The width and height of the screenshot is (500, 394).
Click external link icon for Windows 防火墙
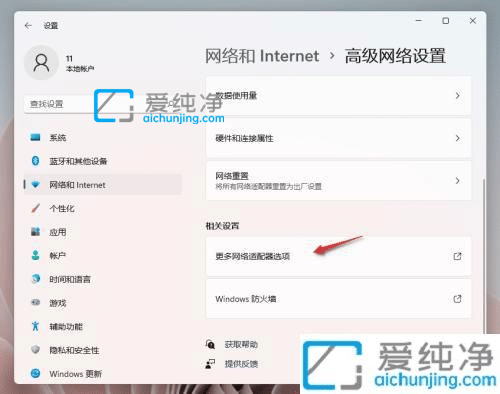(x=457, y=299)
